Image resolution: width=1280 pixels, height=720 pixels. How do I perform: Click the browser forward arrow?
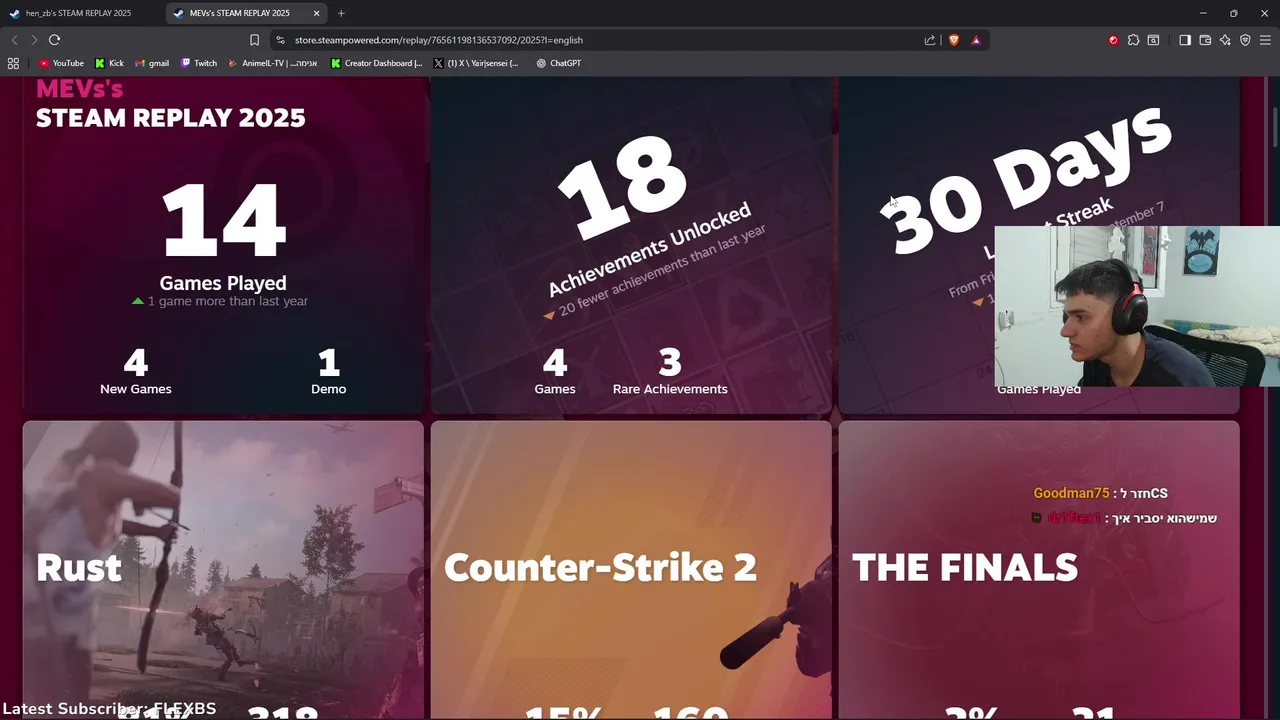(x=34, y=40)
